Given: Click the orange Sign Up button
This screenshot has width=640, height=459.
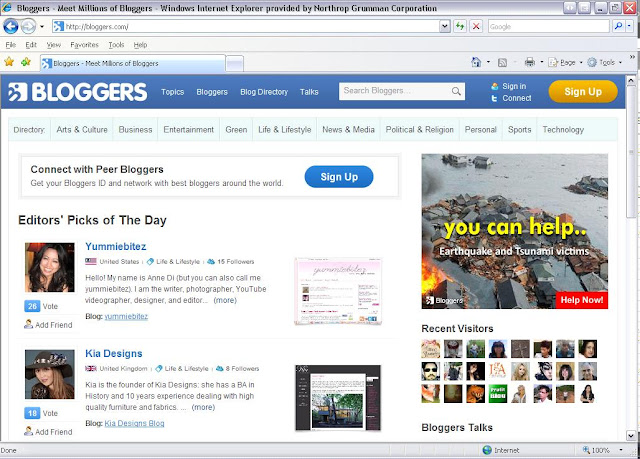Looking at the screenshot, I should click(583, 91).
